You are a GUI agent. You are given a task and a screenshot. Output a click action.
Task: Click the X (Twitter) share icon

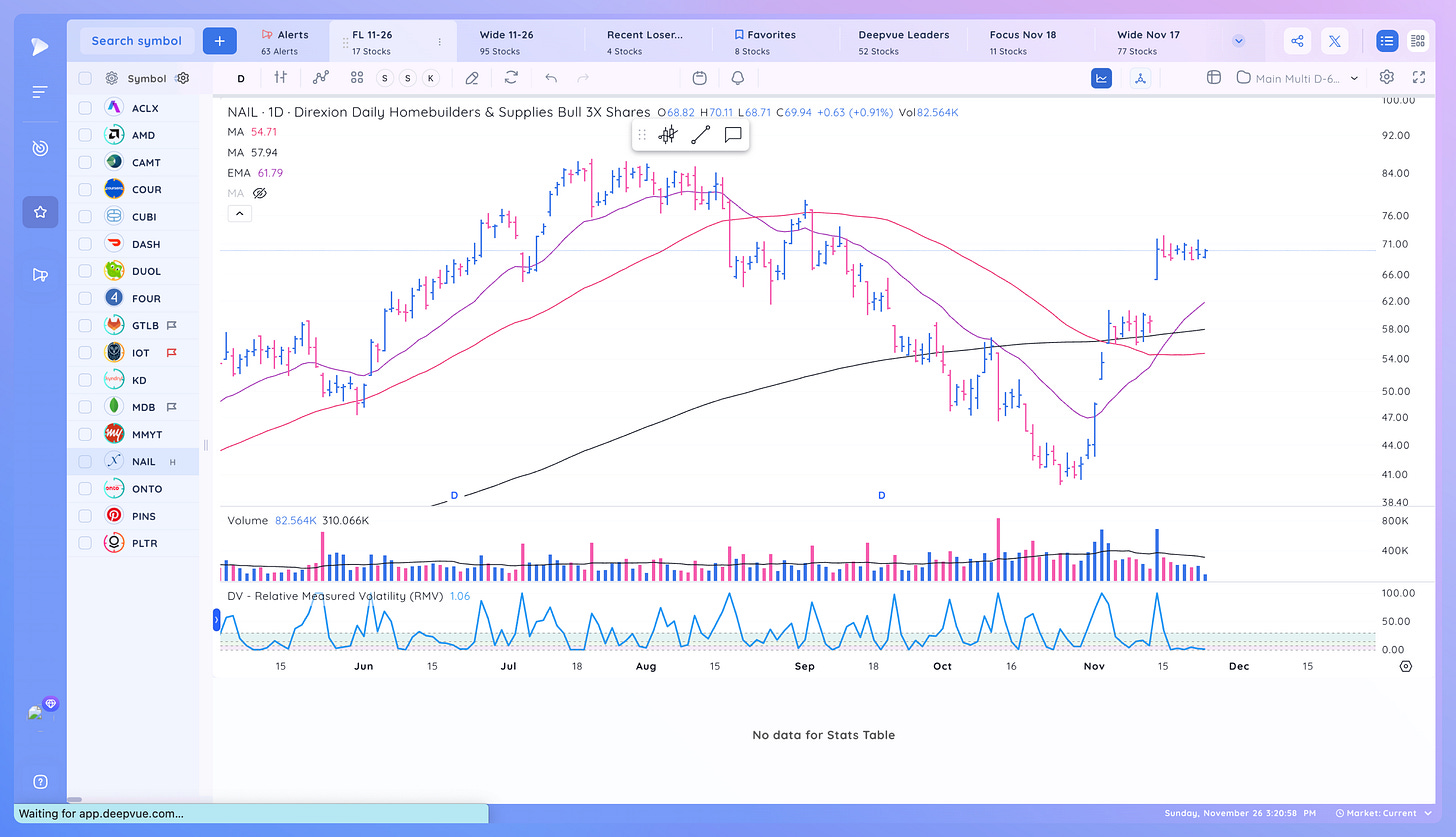pos(1335,41)
